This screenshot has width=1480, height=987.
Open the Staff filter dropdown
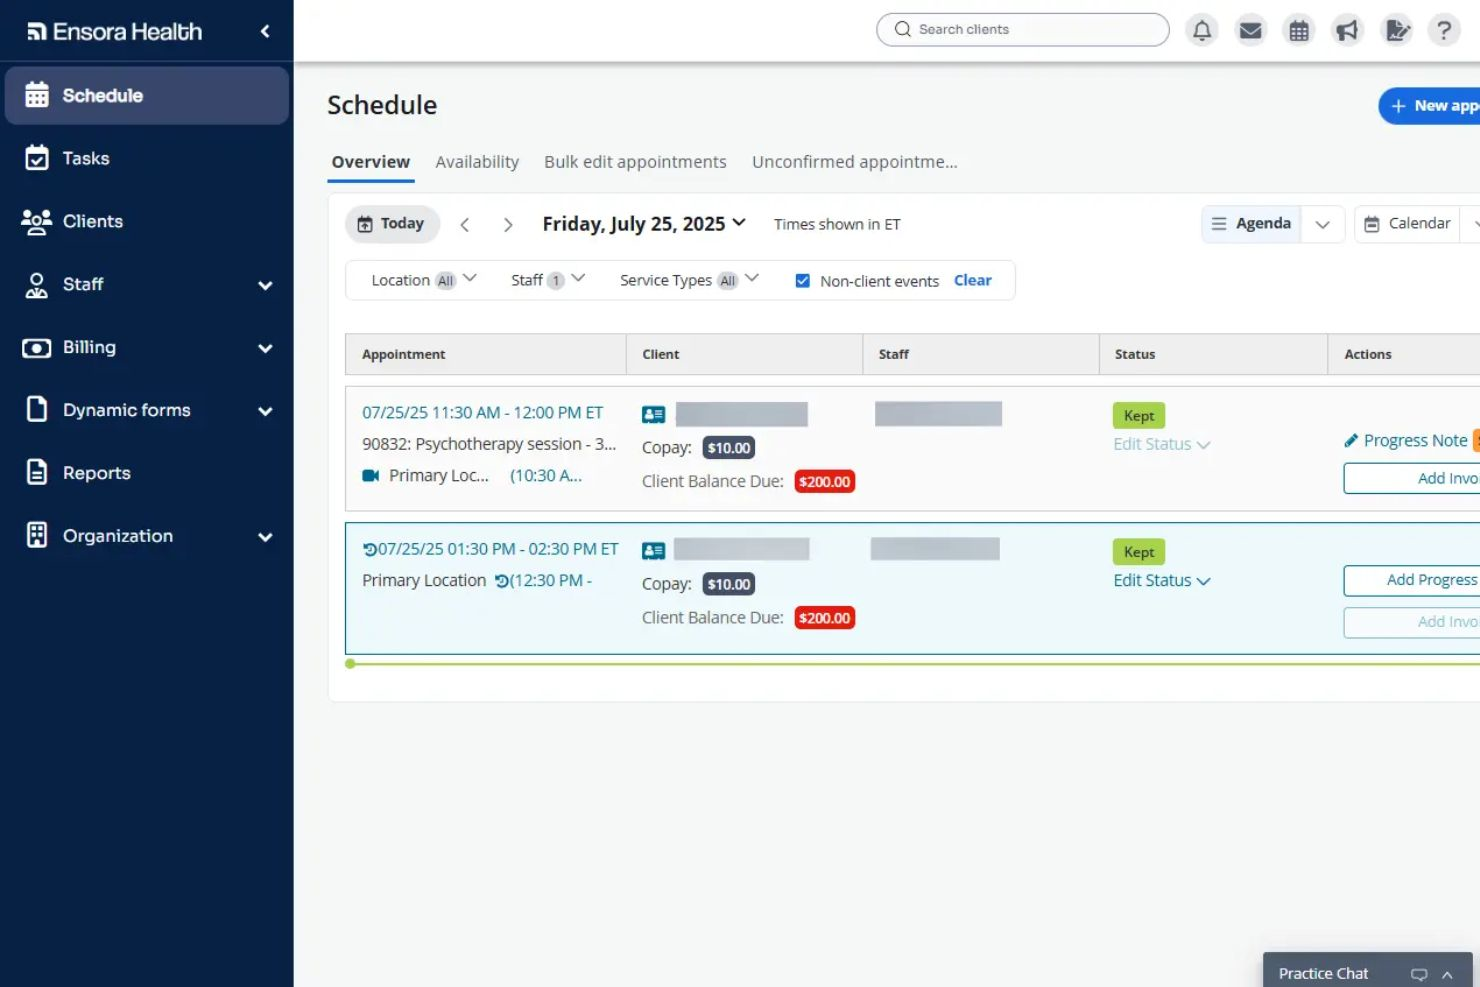548,280
